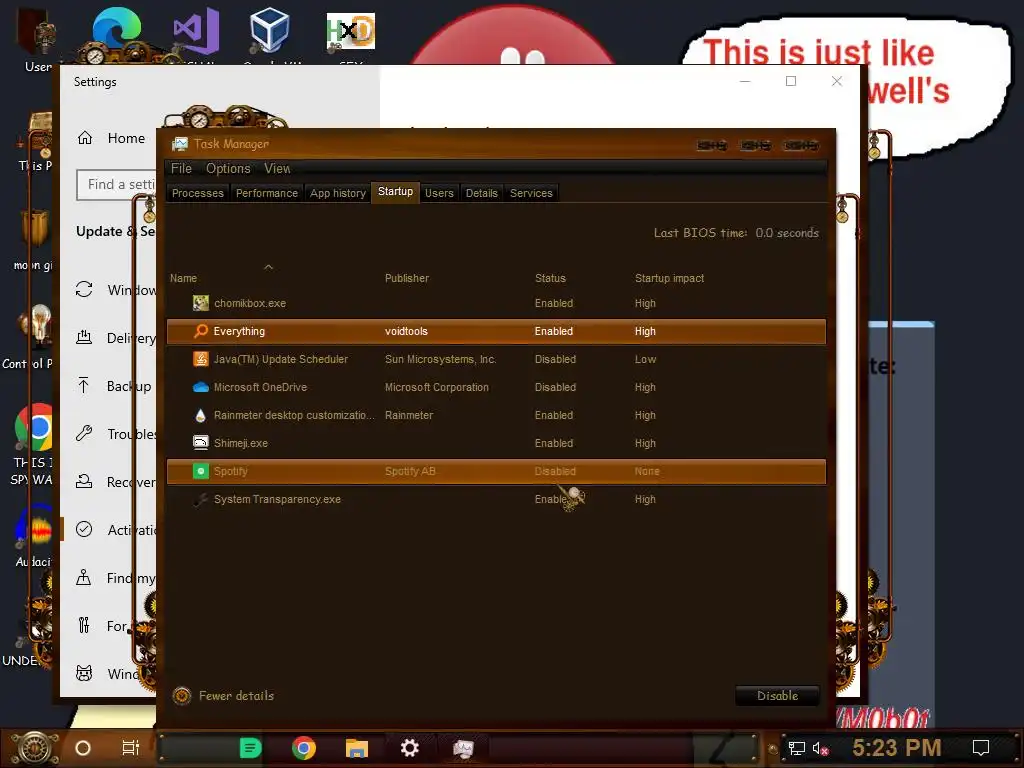
Task: Click the None startup impact value for Spotify
Action: tap(647, 472)
